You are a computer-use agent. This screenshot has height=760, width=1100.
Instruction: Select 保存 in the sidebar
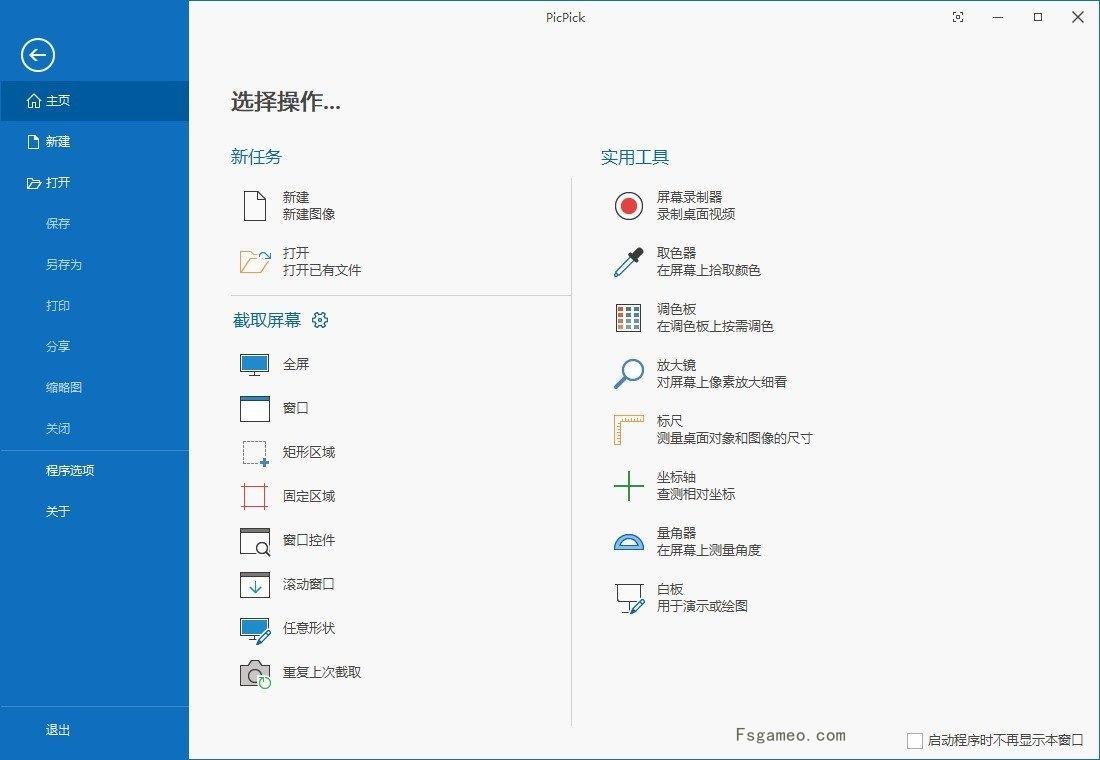(x=58, y=224)
